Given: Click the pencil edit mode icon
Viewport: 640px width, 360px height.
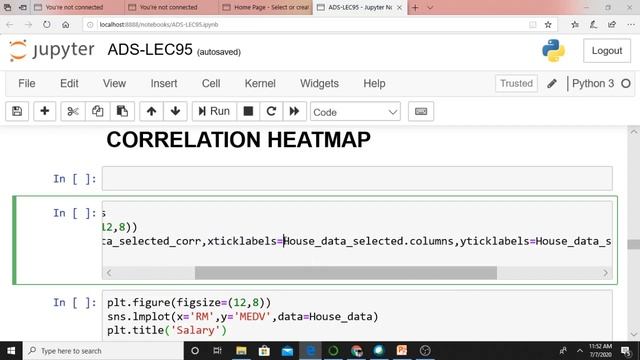Looking at the screenshot, I should [x=552, y=84].
